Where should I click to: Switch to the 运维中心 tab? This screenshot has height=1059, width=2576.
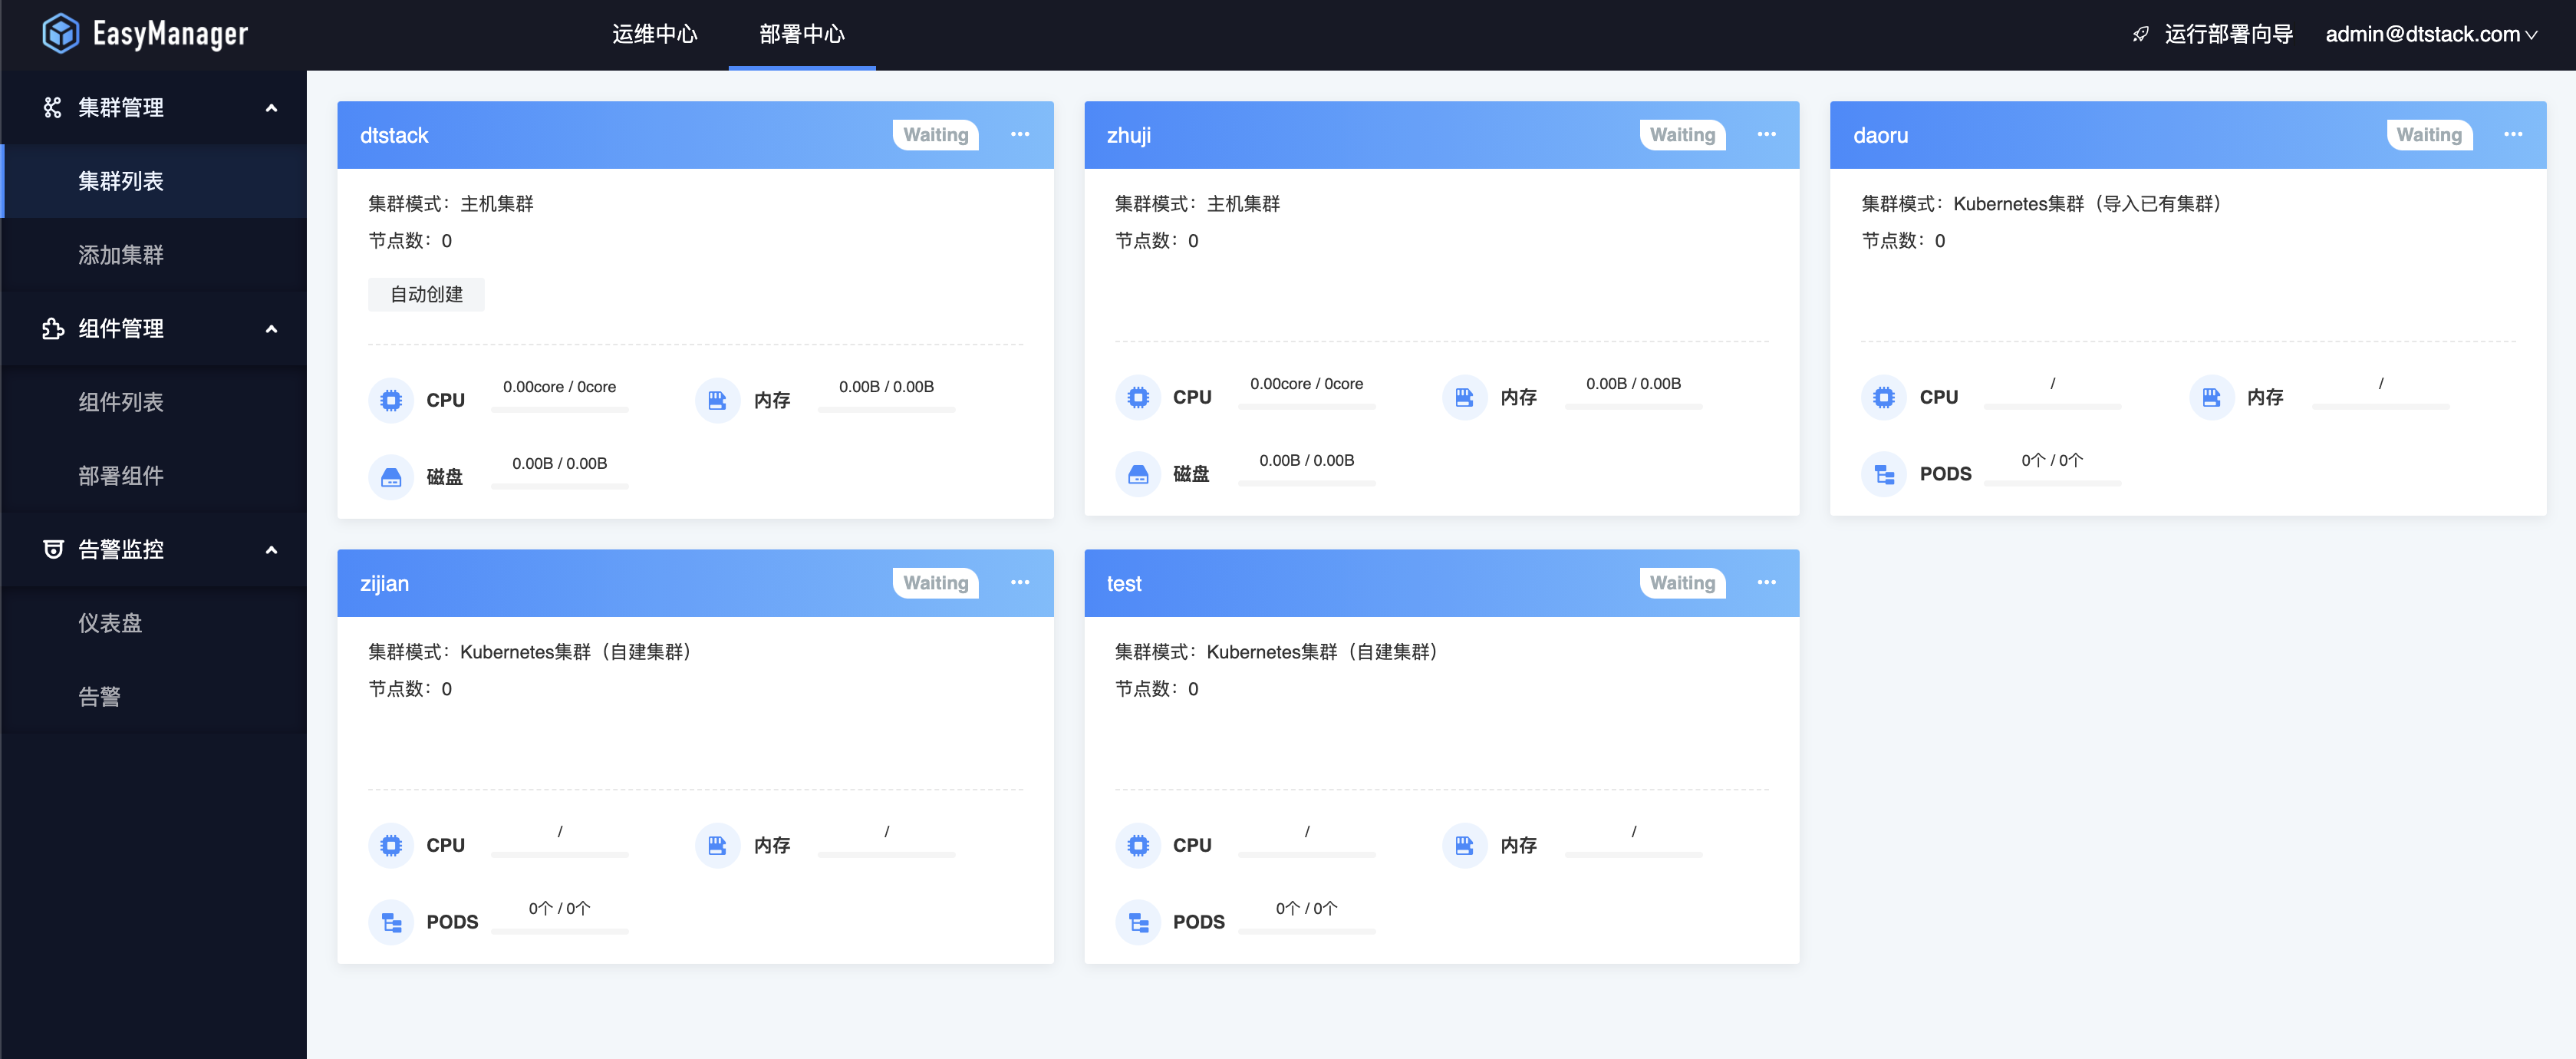[x=654, y=34]
